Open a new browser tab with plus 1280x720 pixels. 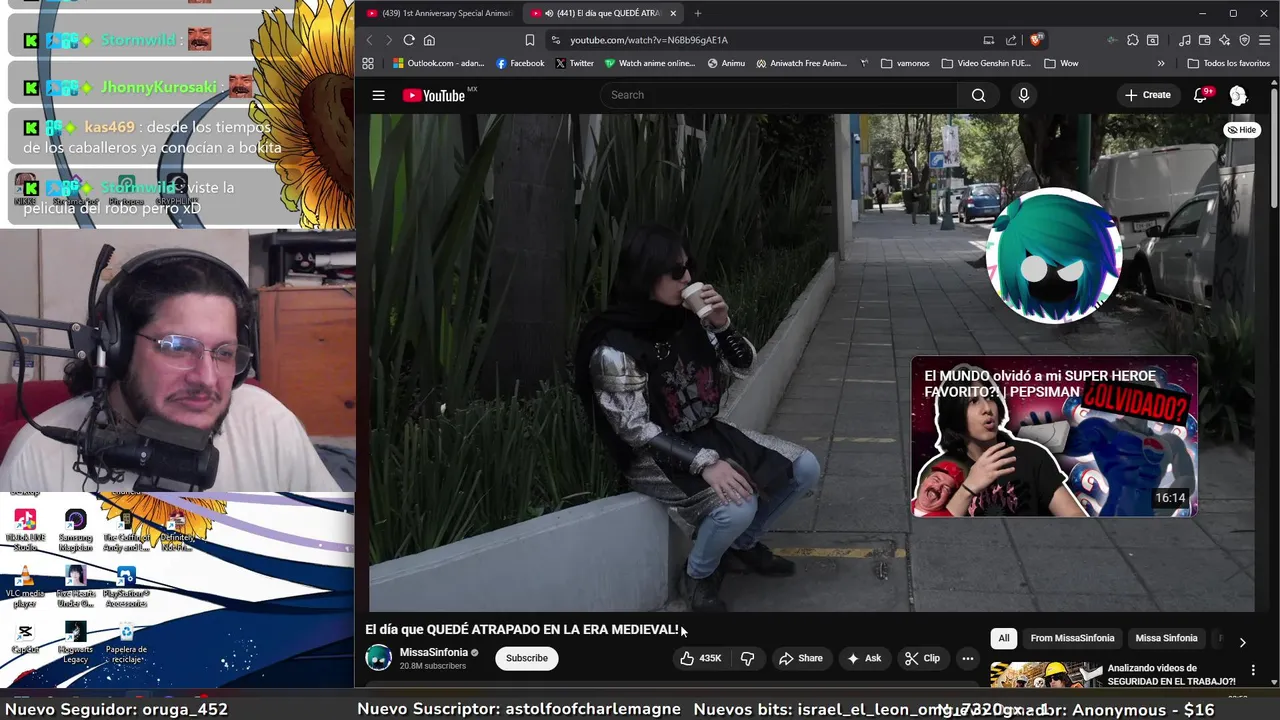click(x=698, y=13)
